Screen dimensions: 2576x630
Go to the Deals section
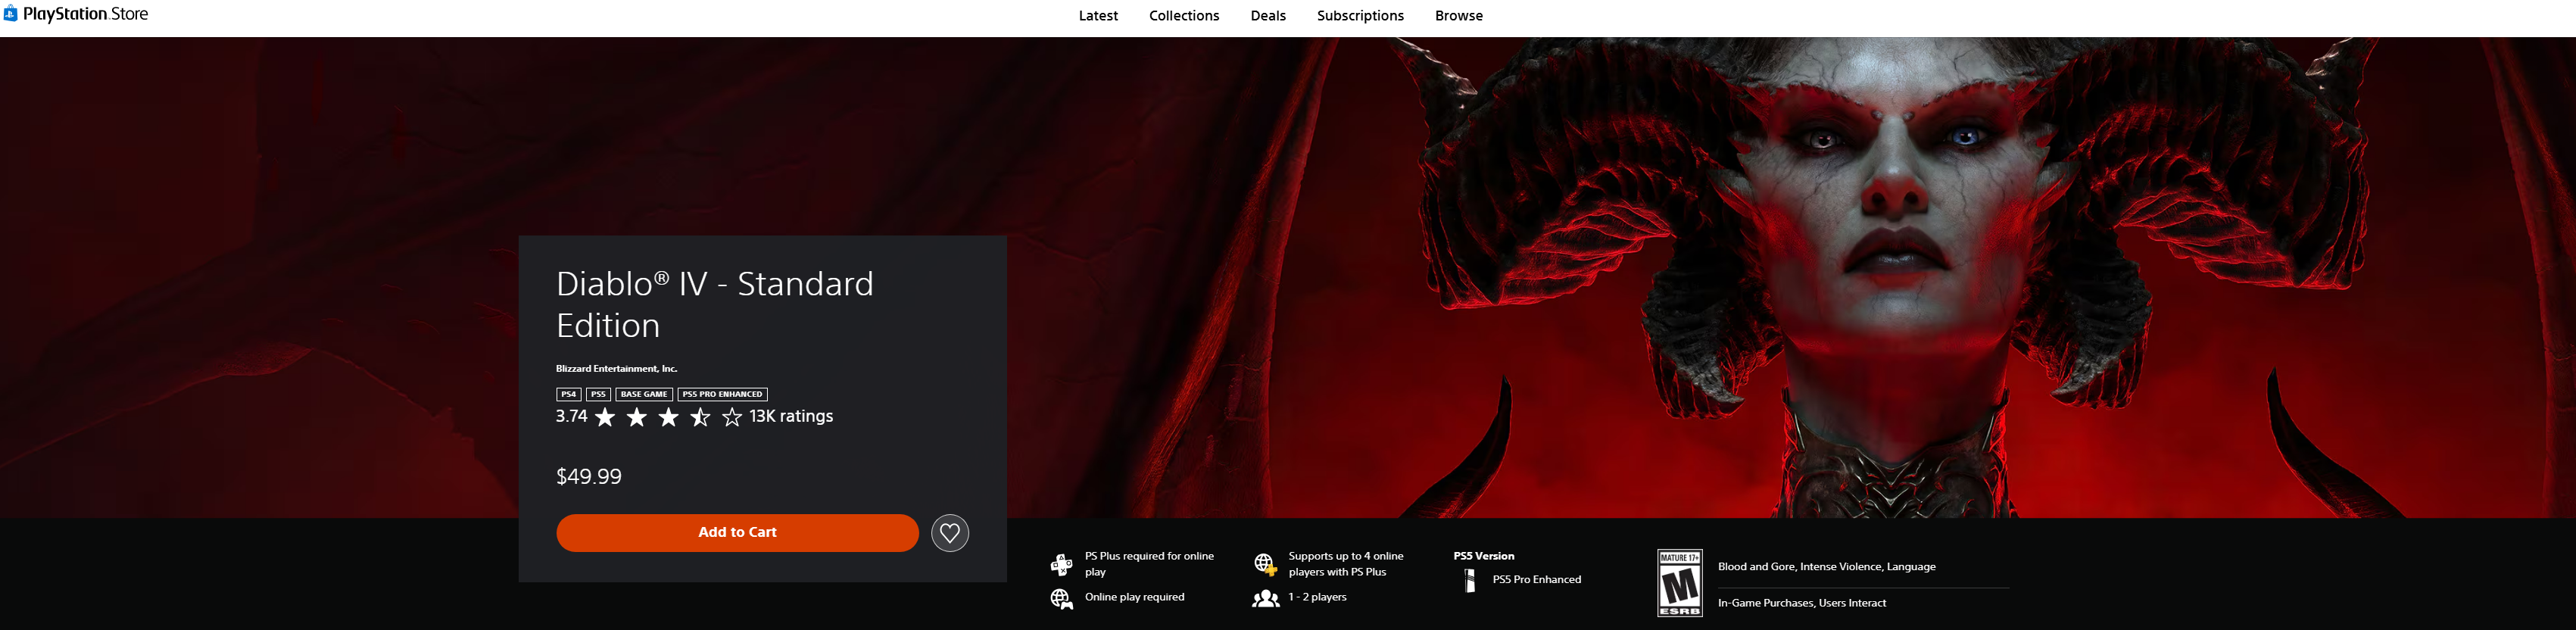pyautogui.click(x=1267, y=16)
